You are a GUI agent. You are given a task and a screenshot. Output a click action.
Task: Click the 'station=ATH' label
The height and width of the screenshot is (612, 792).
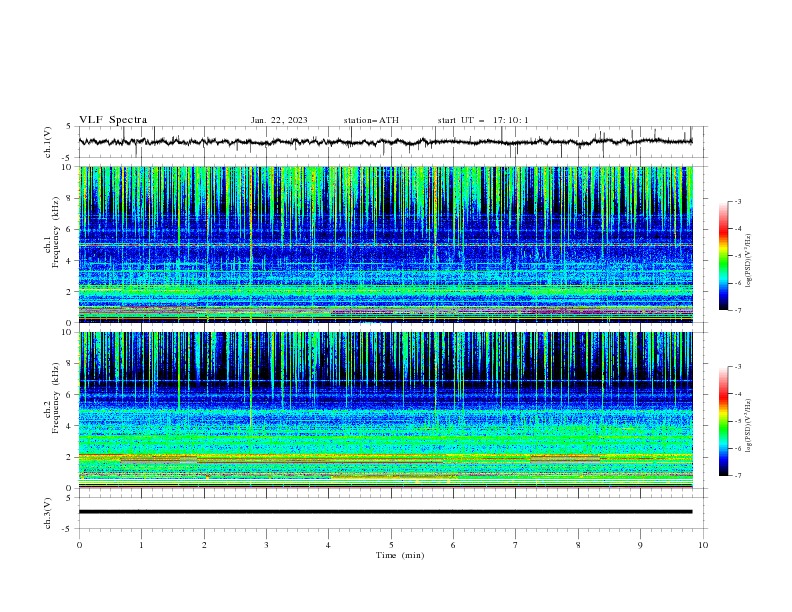pos(371,120)
